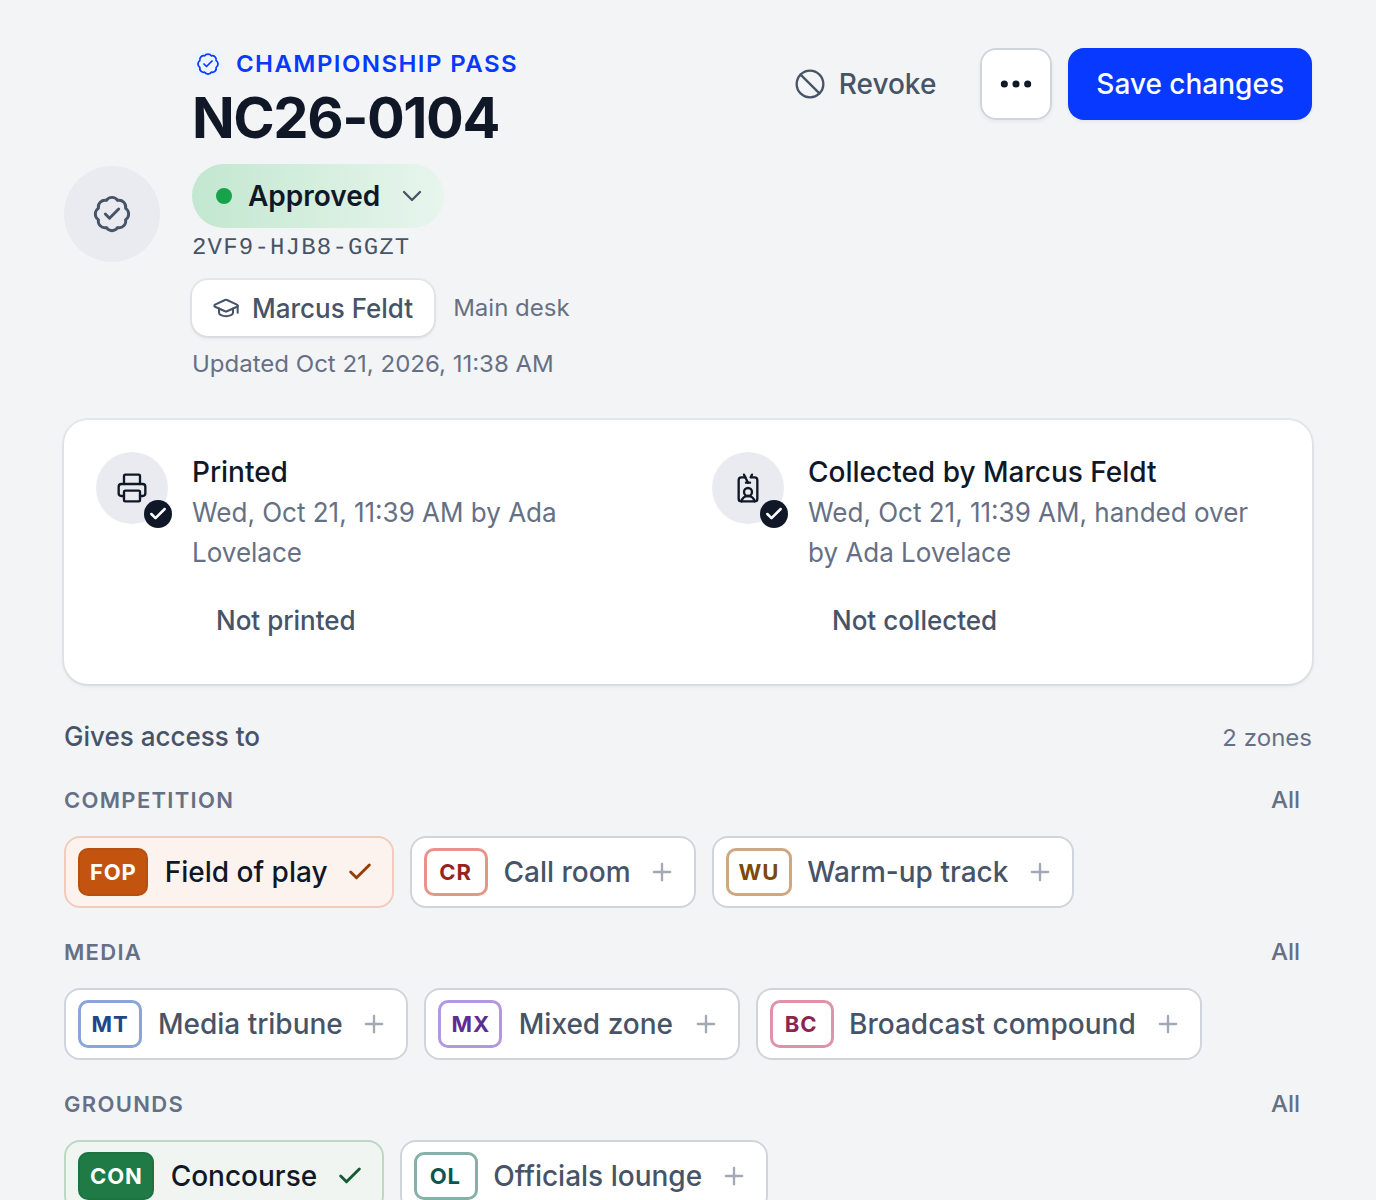Image resolution: width=1376 pixels, height=1200 pixels.
Task: Click the badge collected icon
Action: click(x=748, y=488)
